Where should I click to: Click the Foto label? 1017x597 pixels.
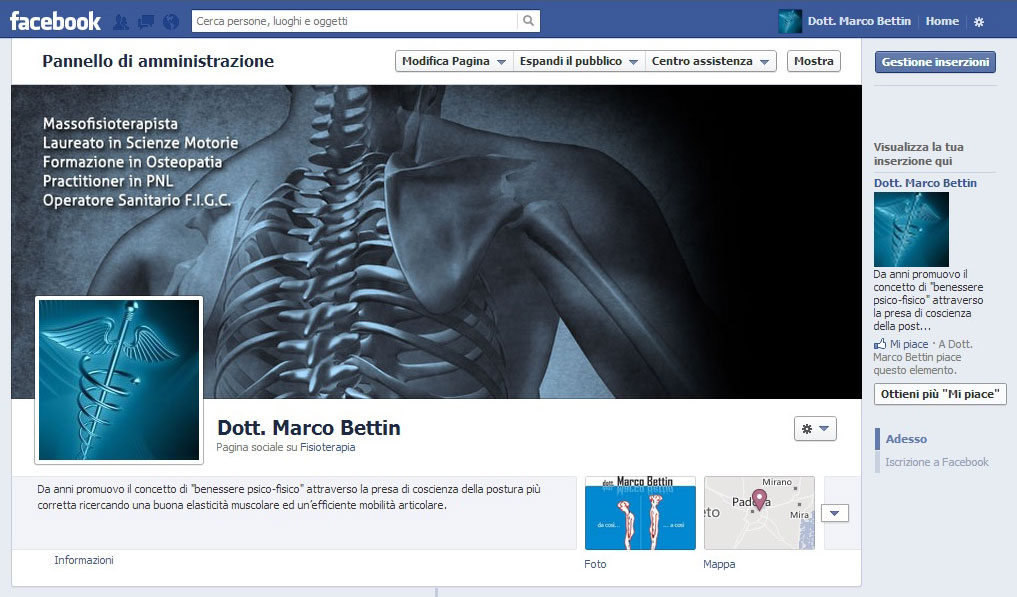(x=595, y=564)
